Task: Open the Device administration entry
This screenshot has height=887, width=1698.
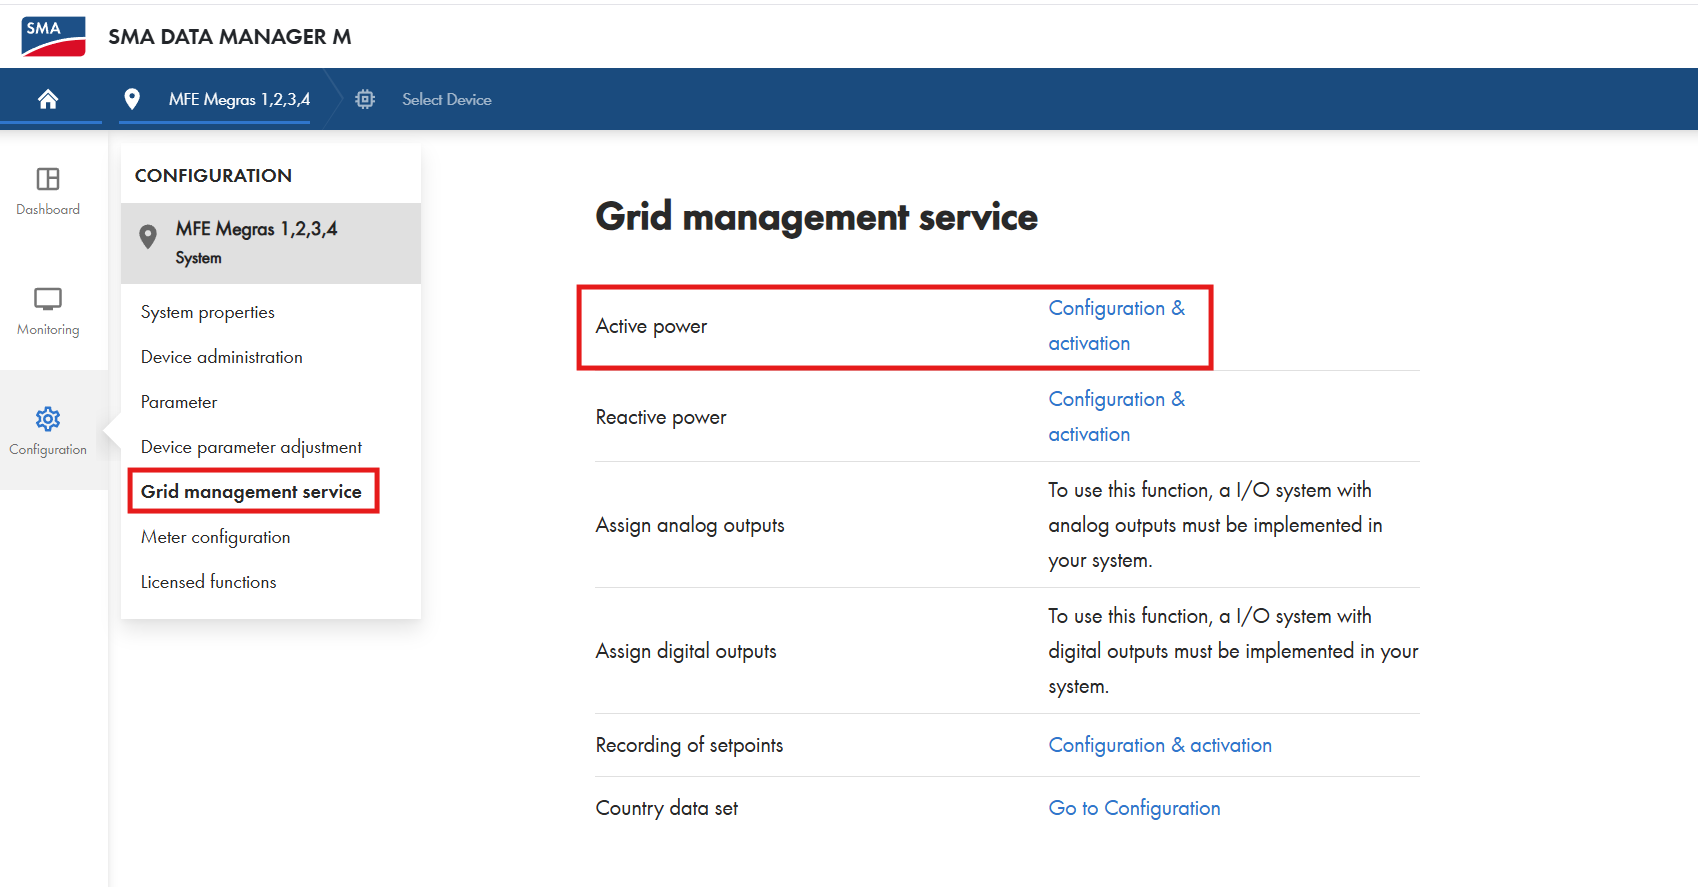Action: [222, 357]
